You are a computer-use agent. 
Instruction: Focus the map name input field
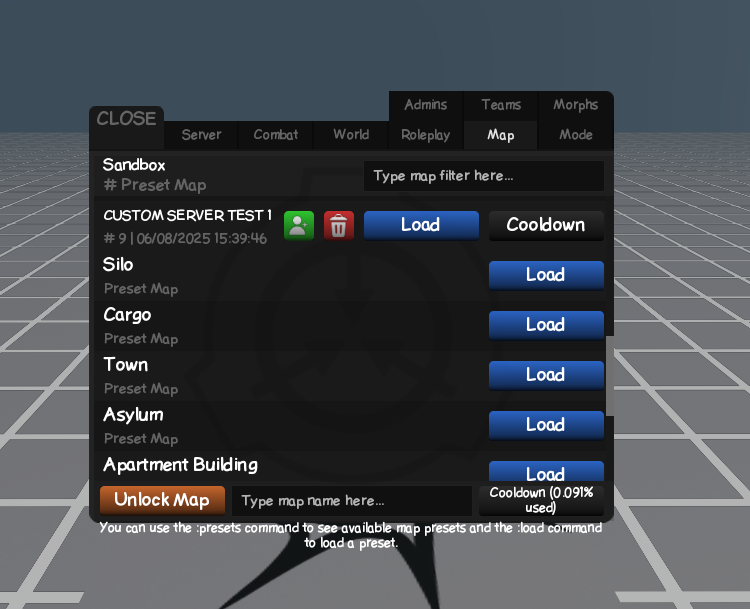[x=352, y=501]
